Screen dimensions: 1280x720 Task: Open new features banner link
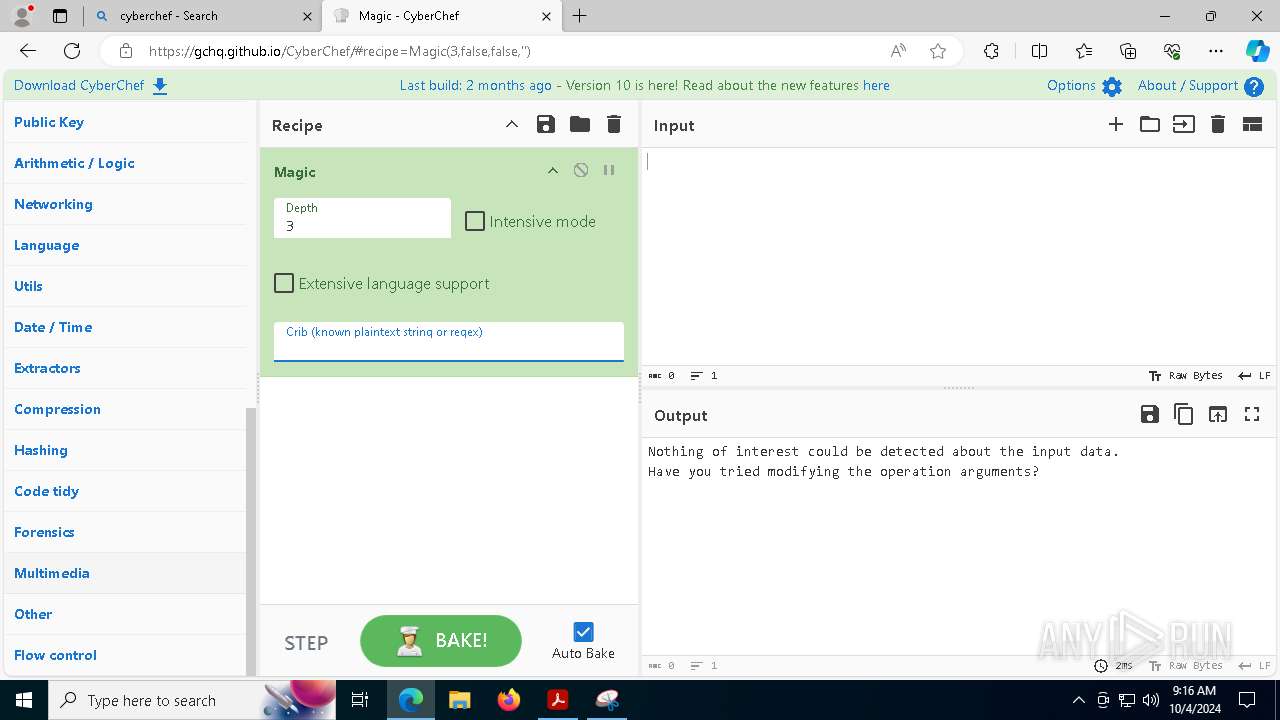pos(876,86)
